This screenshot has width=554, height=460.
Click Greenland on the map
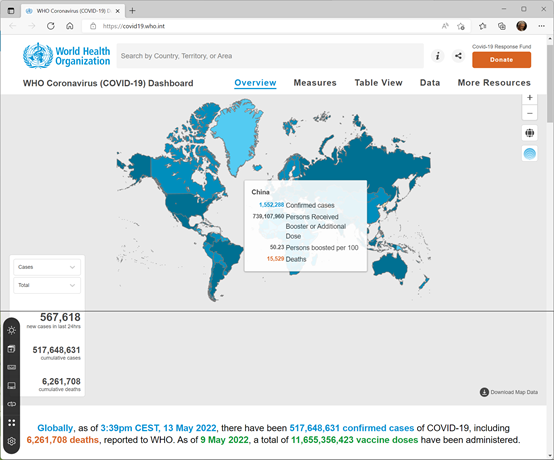237,136
